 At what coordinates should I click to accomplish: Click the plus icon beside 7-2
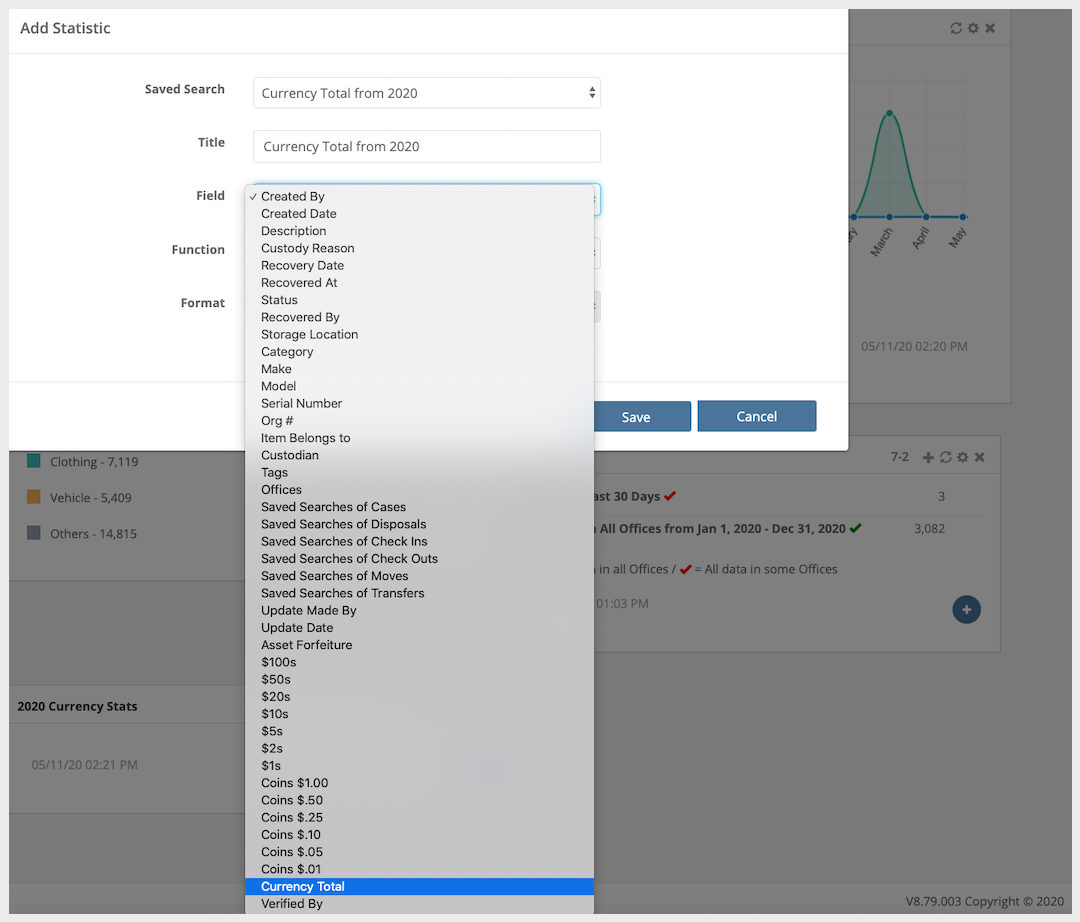click(928, 457)
